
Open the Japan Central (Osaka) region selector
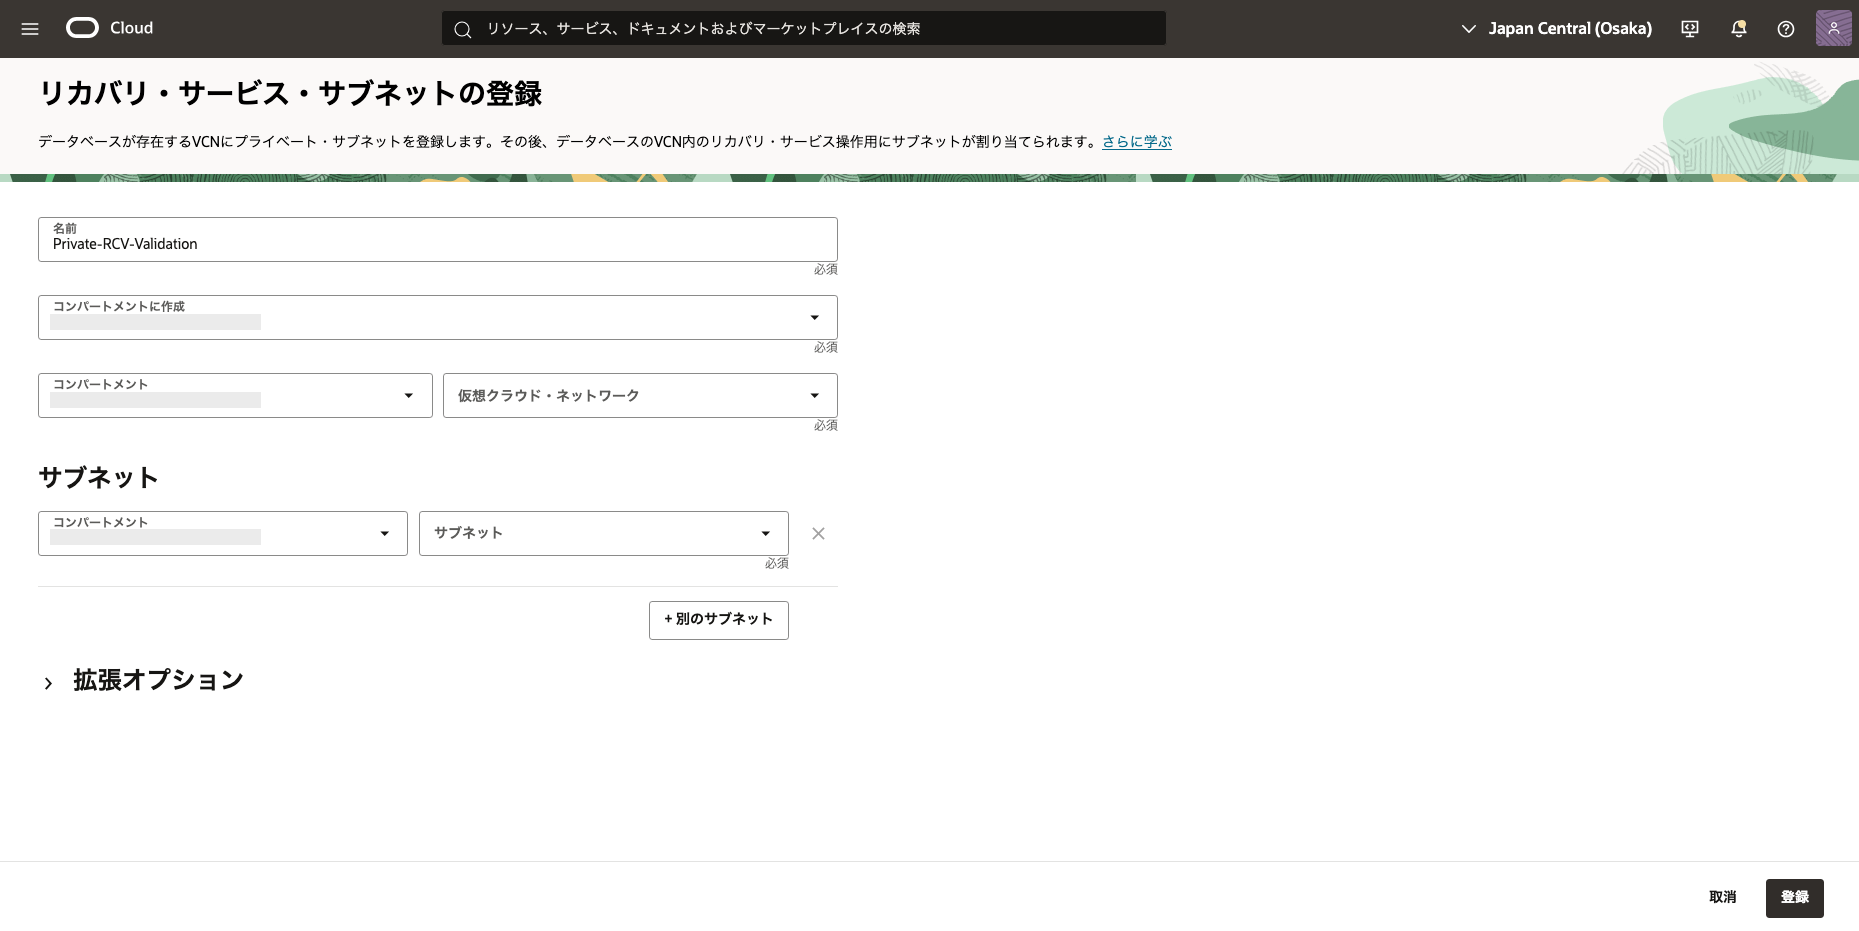[1556, 29]
